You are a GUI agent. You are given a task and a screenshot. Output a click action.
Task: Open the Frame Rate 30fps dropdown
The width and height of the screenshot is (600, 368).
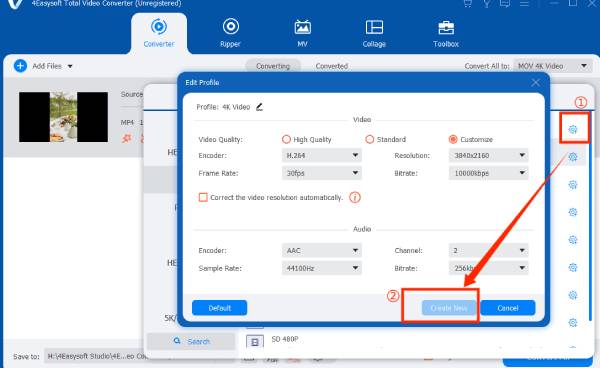[x=321, y=173]
